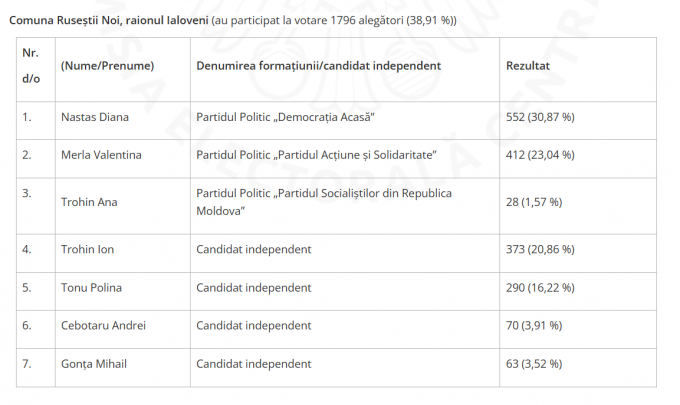This screenshot has height=405, width=680.
Task: Select the Tonu Polina name cell
Action: coord(123,291)
